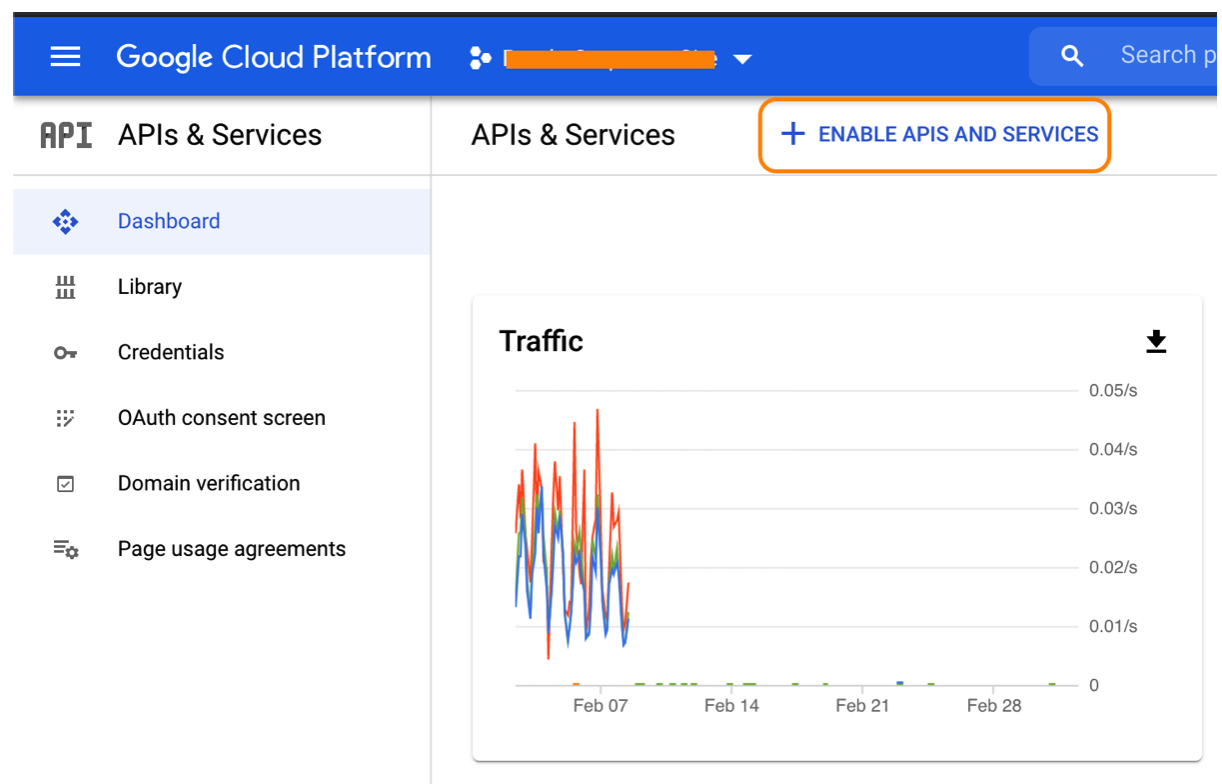Open the Library section
The image size is (1222, 784).
click(x=149, y=287)
